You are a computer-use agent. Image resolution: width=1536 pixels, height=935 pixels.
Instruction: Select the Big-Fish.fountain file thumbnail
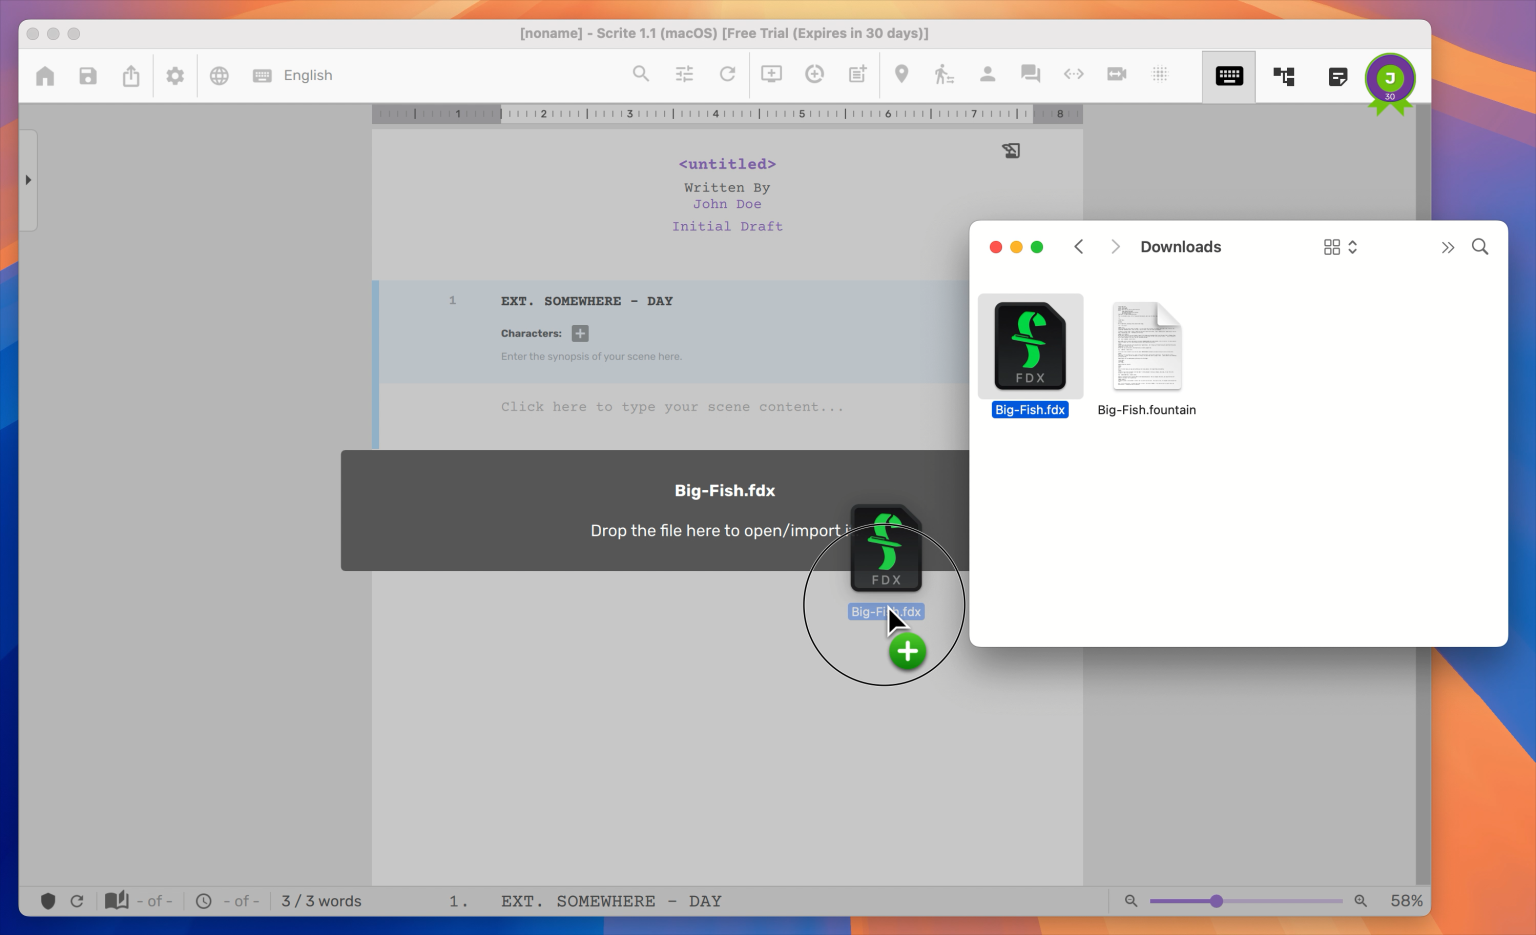pyautogui.click(x=1146, y=347)
